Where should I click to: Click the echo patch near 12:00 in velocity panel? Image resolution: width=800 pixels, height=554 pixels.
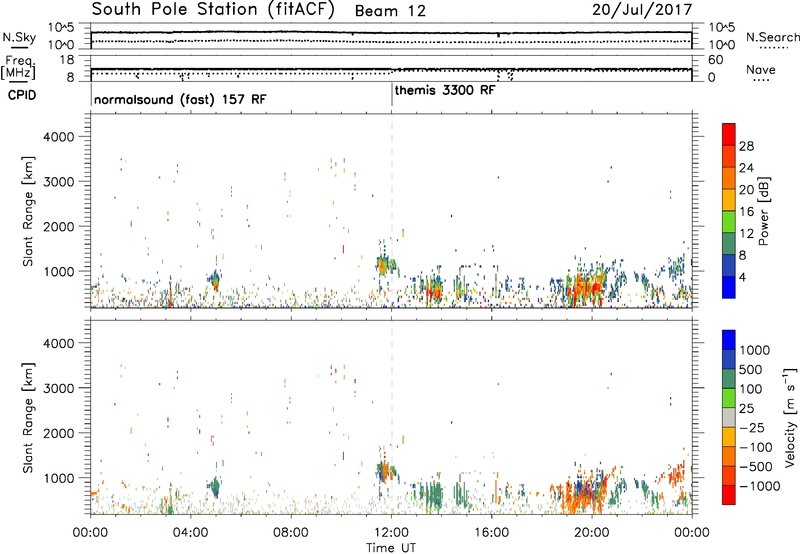pyautogui.click(x=386, y=471)
